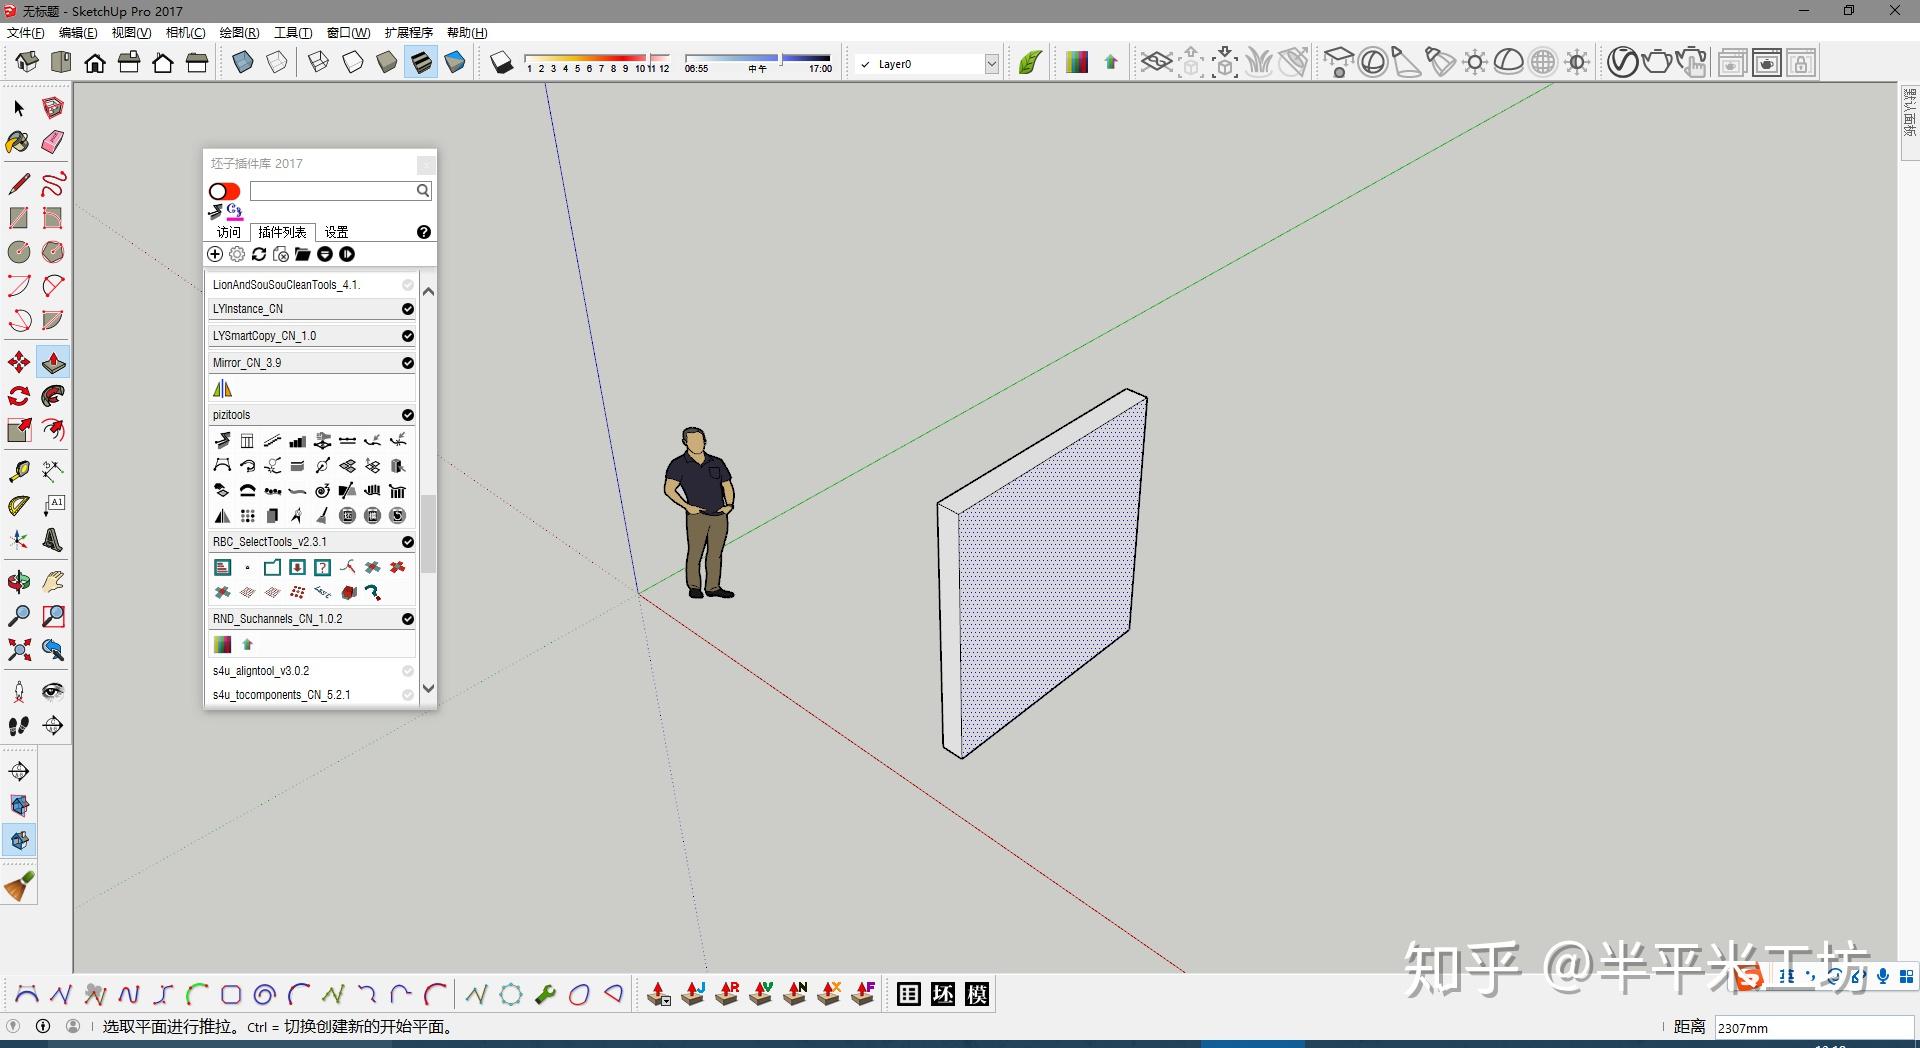Viewport: 1920px width, 1048px height.
Task: Click the Mirror plugin icon
Action: point(222,388)
